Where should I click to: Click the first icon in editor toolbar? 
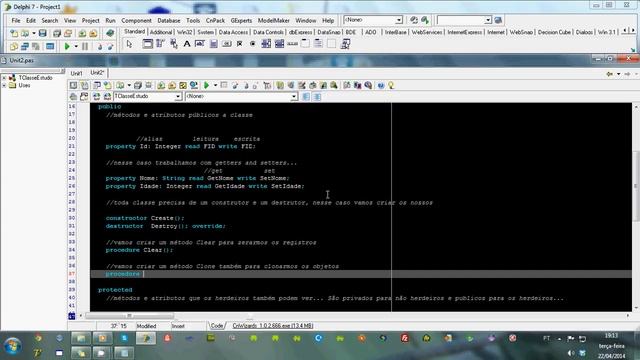point(73,85)
